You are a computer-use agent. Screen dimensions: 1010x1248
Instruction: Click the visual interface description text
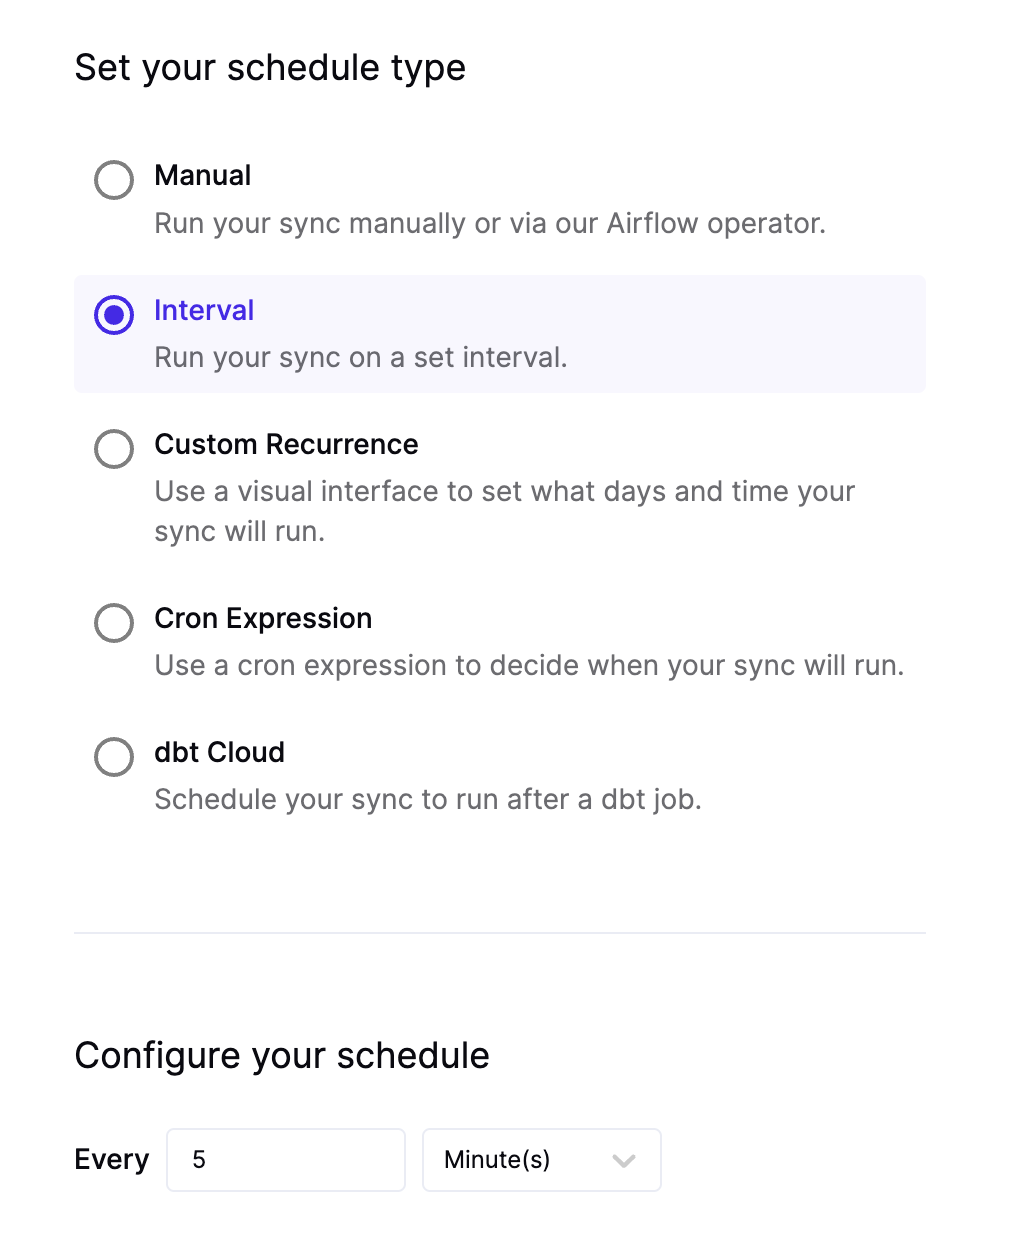pyautogui.click(x=505, y=511)
